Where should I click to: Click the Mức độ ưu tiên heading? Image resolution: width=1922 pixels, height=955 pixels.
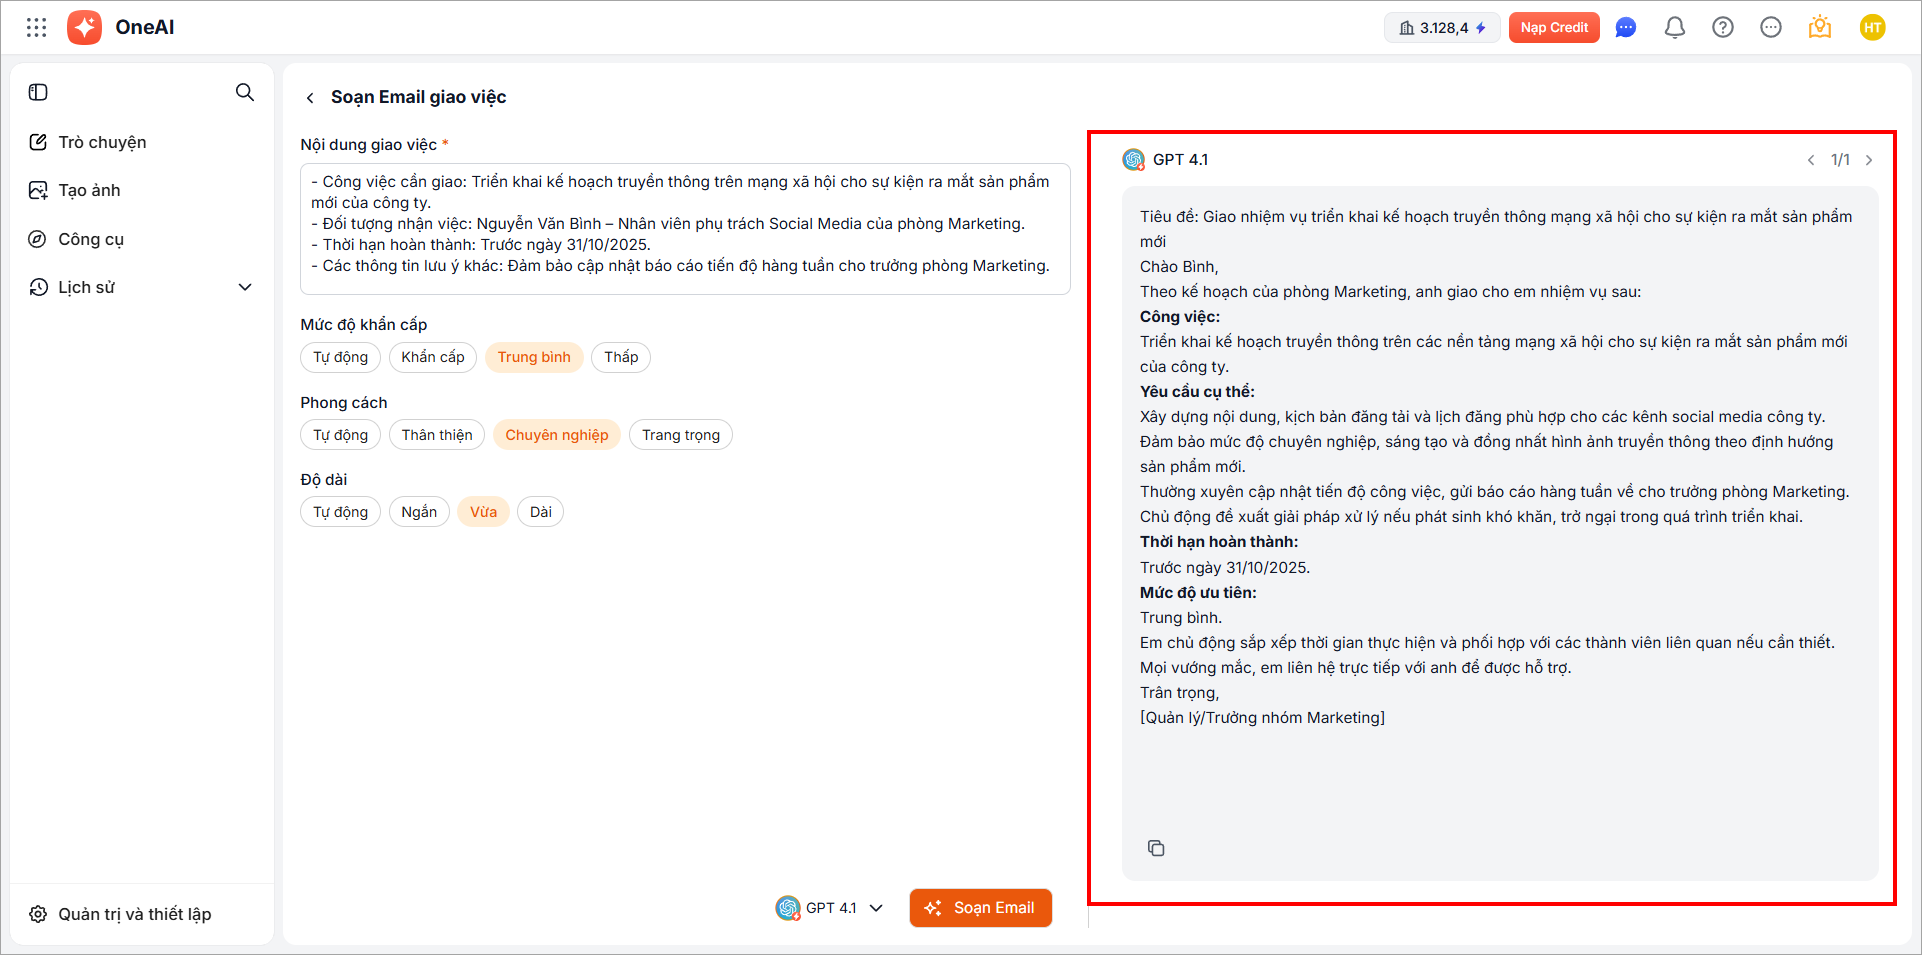coord(1198,593)
